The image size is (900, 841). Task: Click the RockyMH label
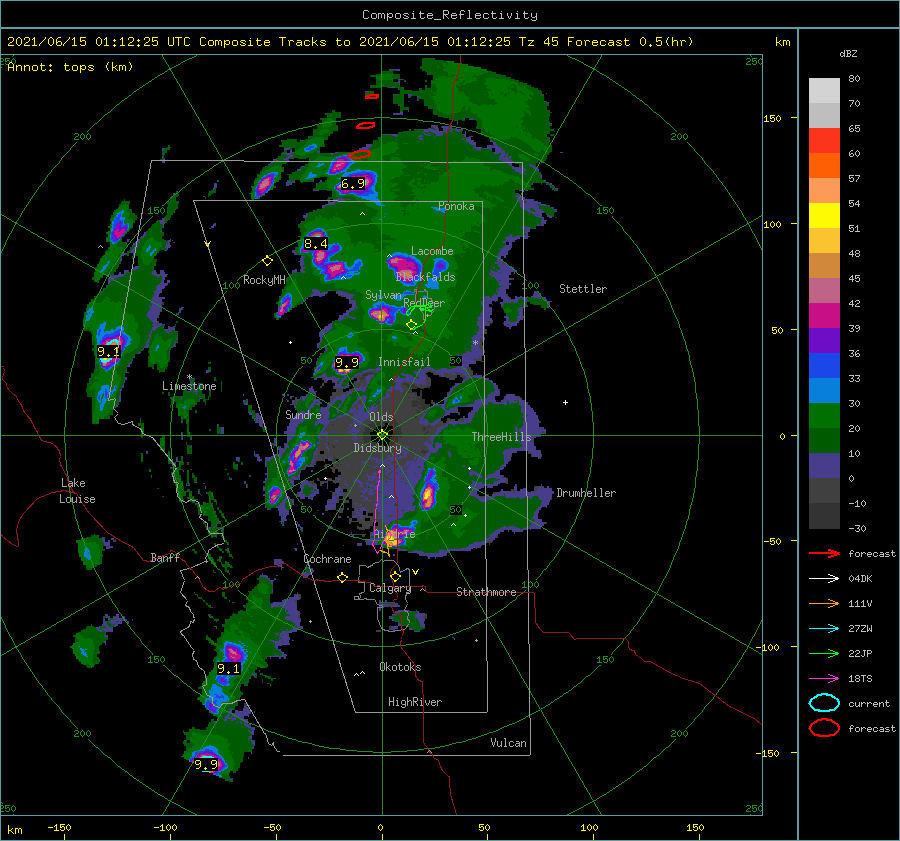coord(264,280)
